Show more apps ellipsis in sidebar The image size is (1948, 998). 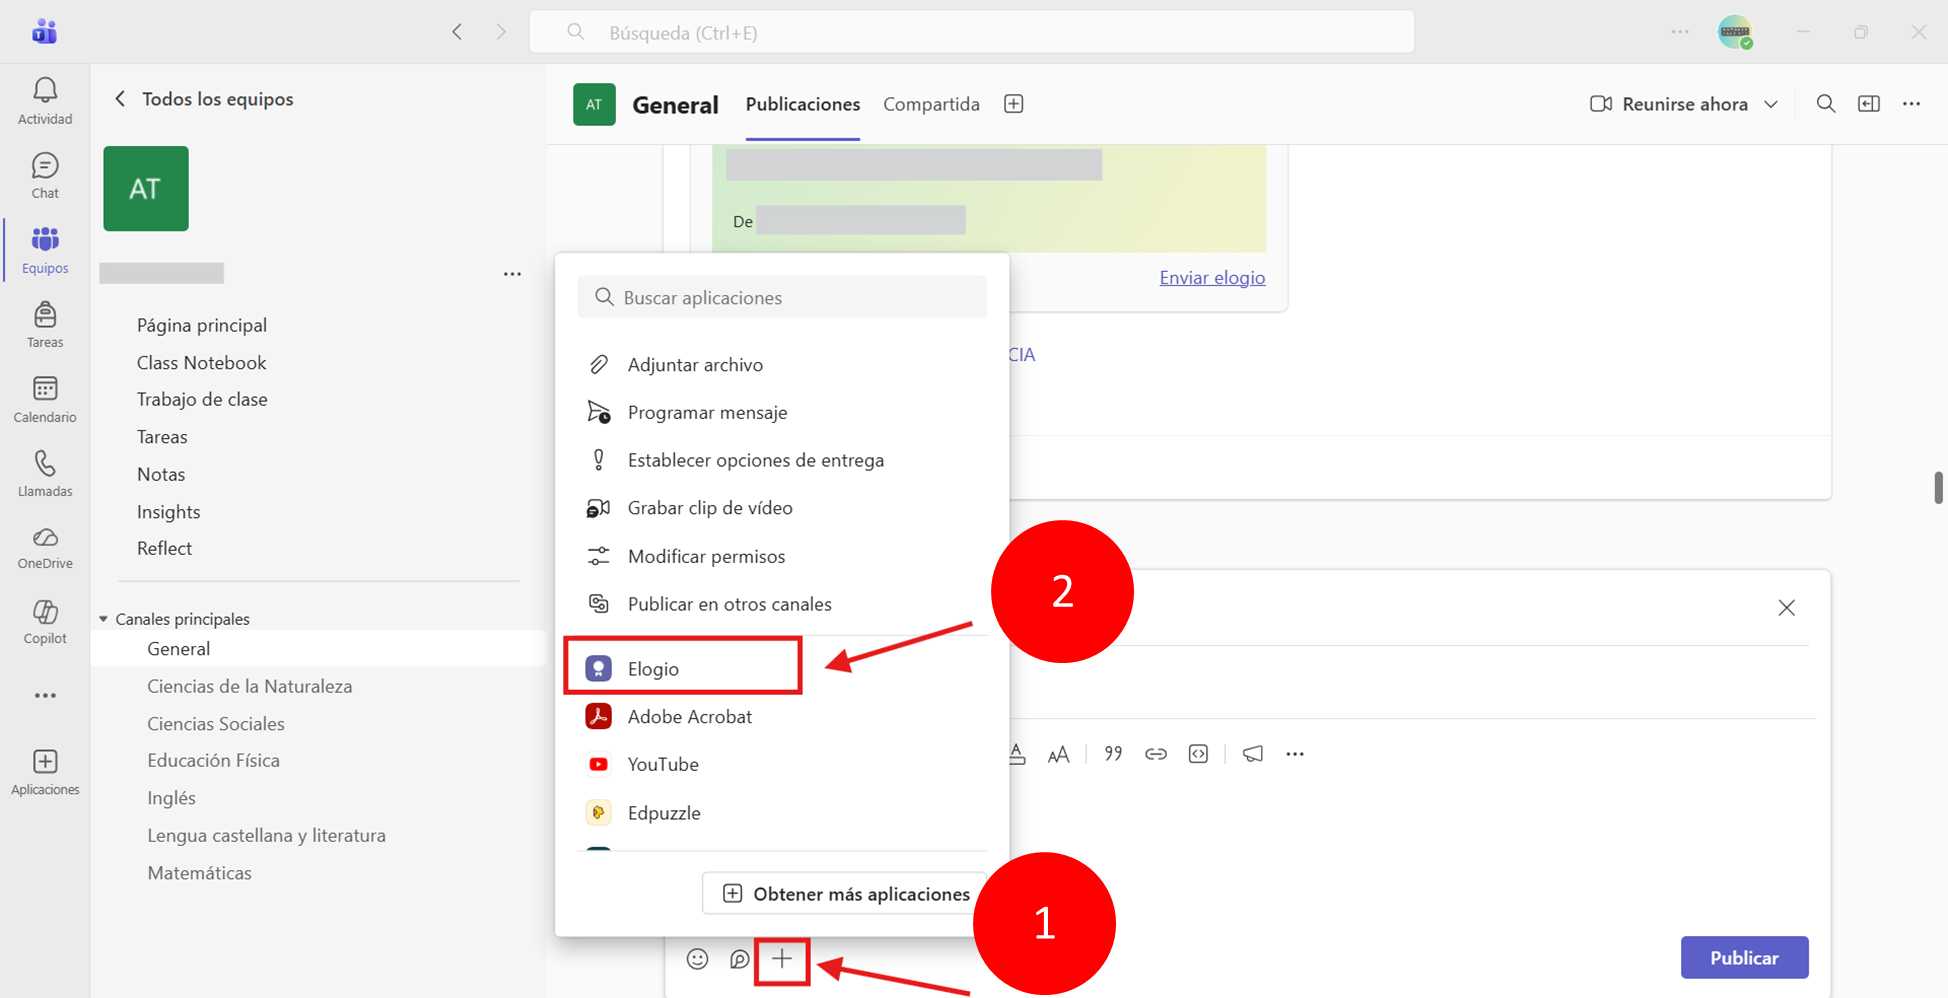(x=45, y=696)
